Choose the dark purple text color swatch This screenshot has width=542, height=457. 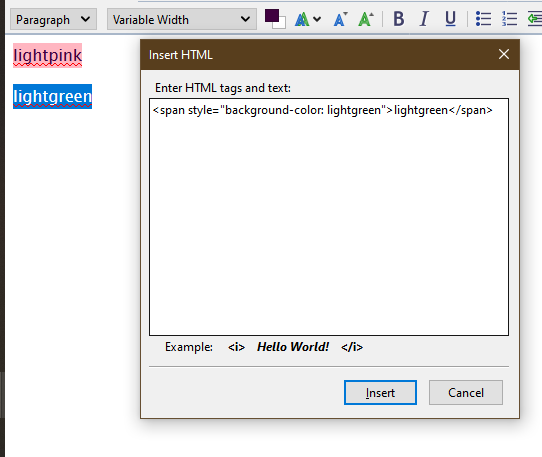click(272, 16)
